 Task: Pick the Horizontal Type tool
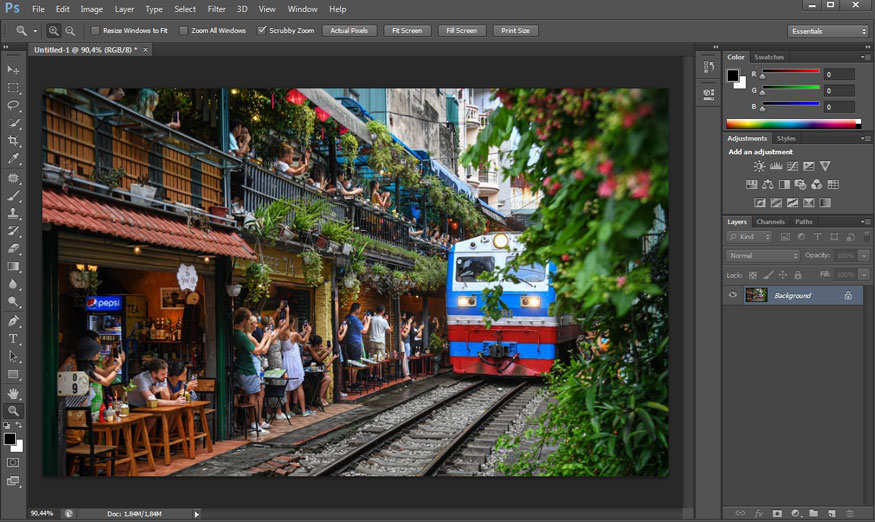[14, 339]
